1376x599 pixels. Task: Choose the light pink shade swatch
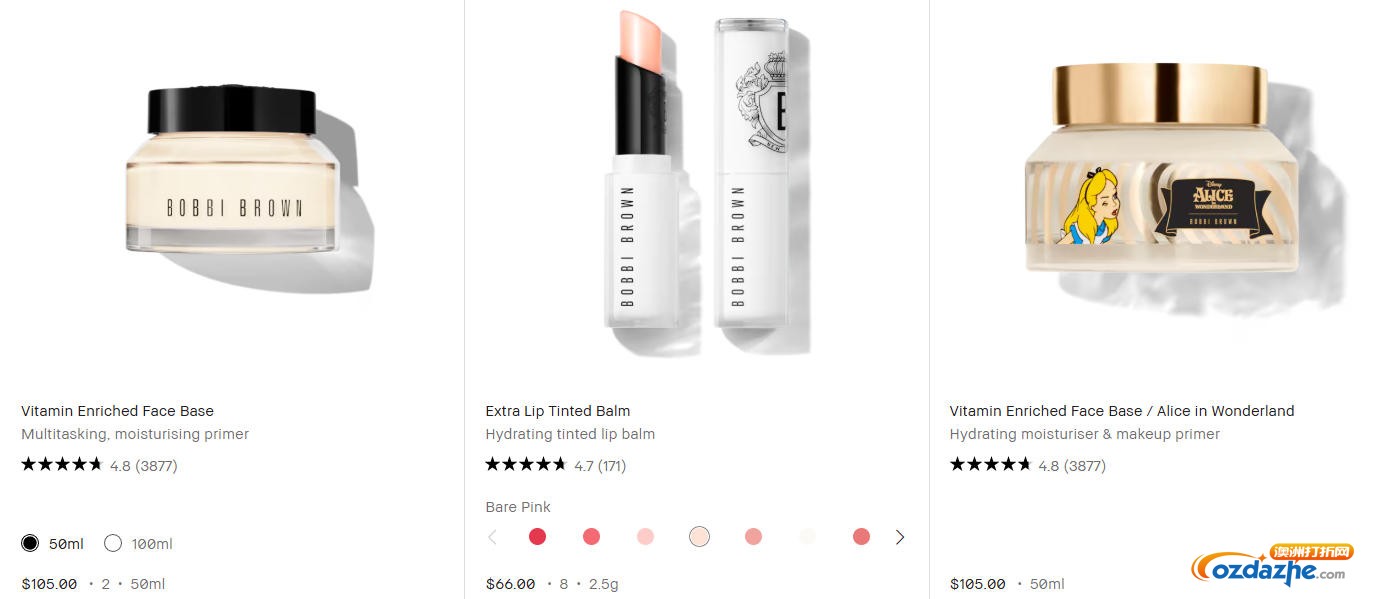tap(645, 537)
